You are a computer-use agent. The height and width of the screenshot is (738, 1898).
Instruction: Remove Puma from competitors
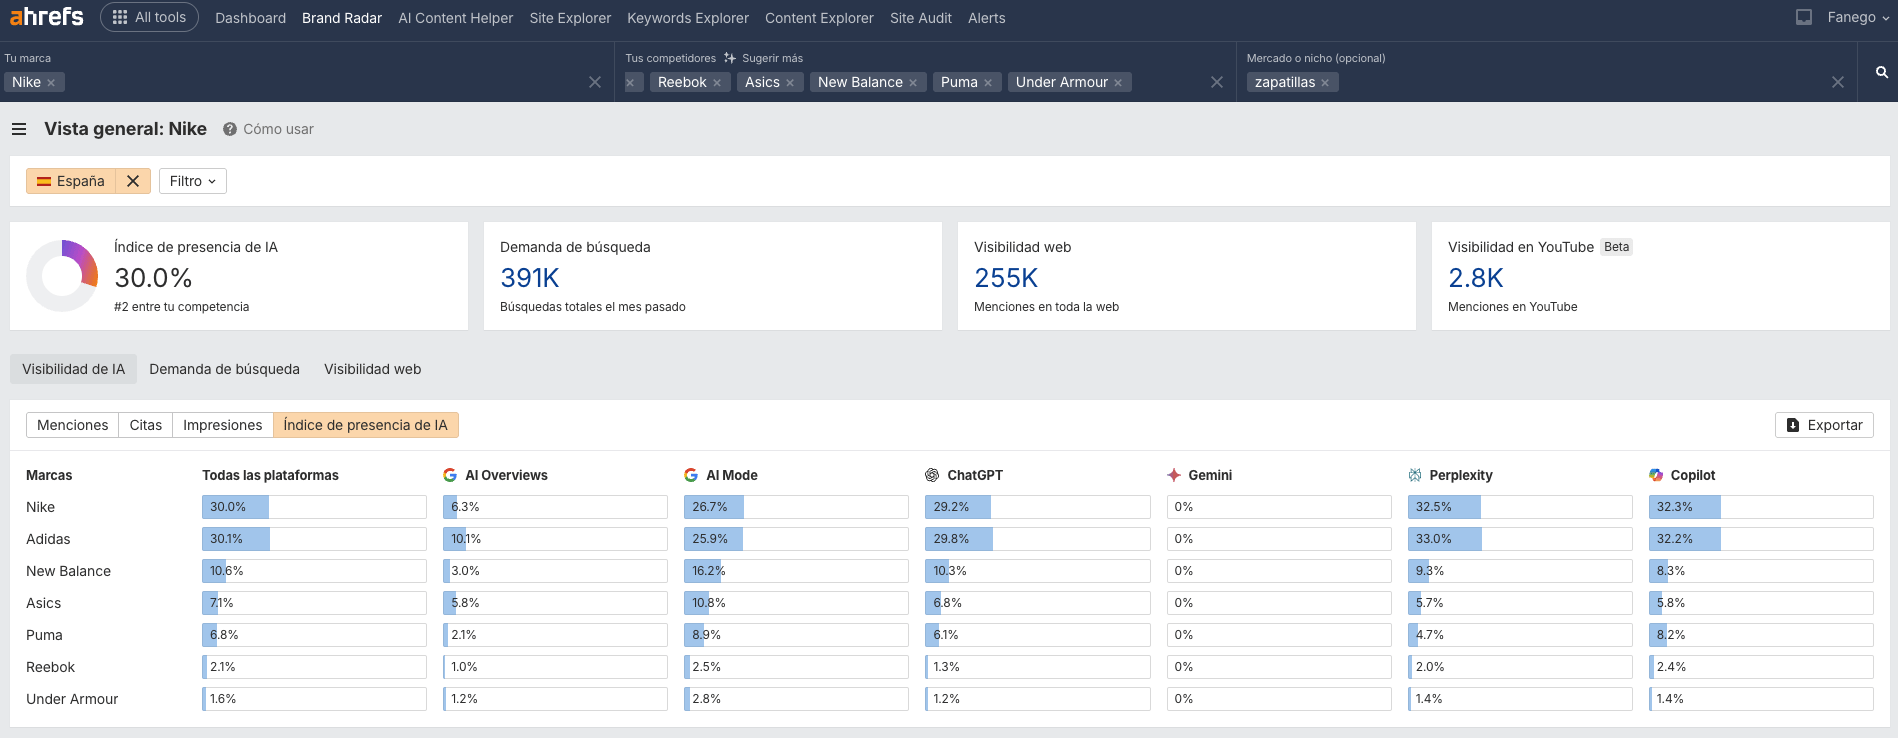tap(988, 83)
